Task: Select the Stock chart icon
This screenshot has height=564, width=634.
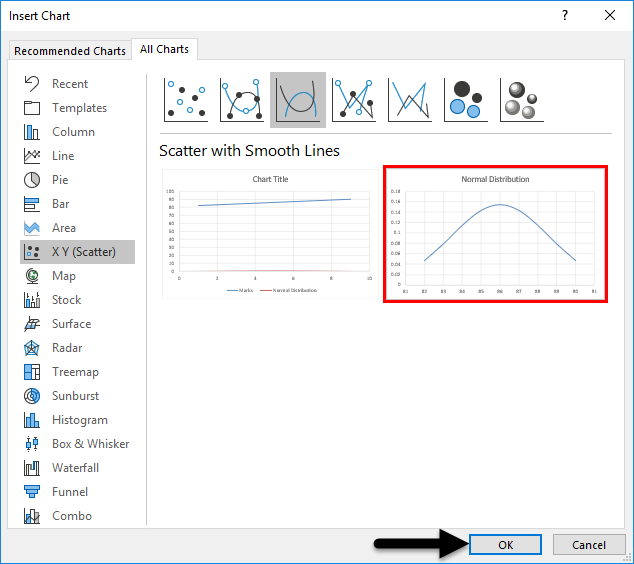Action: (32, 300)
